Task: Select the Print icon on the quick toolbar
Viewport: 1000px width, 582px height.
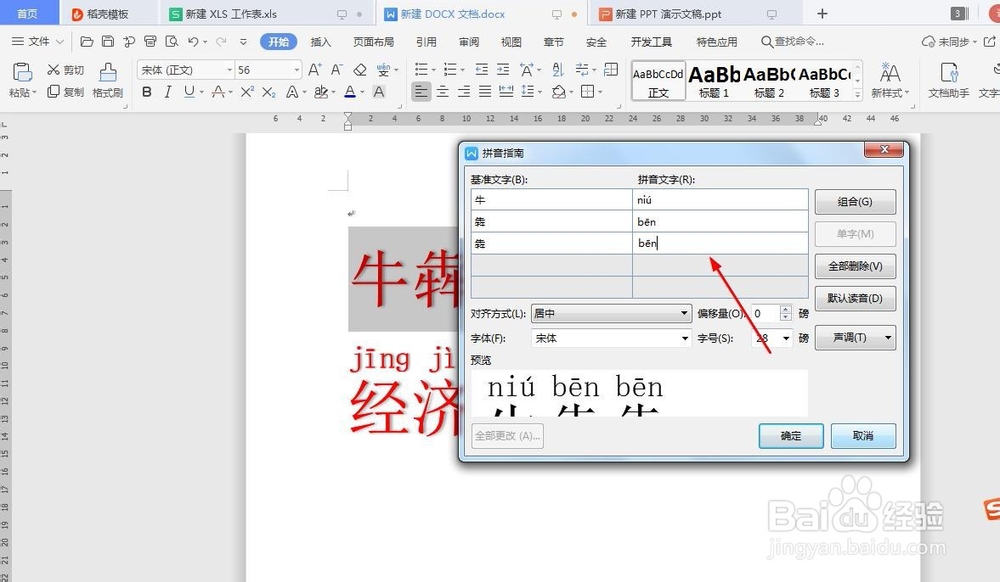Action: tap(150, 41)
